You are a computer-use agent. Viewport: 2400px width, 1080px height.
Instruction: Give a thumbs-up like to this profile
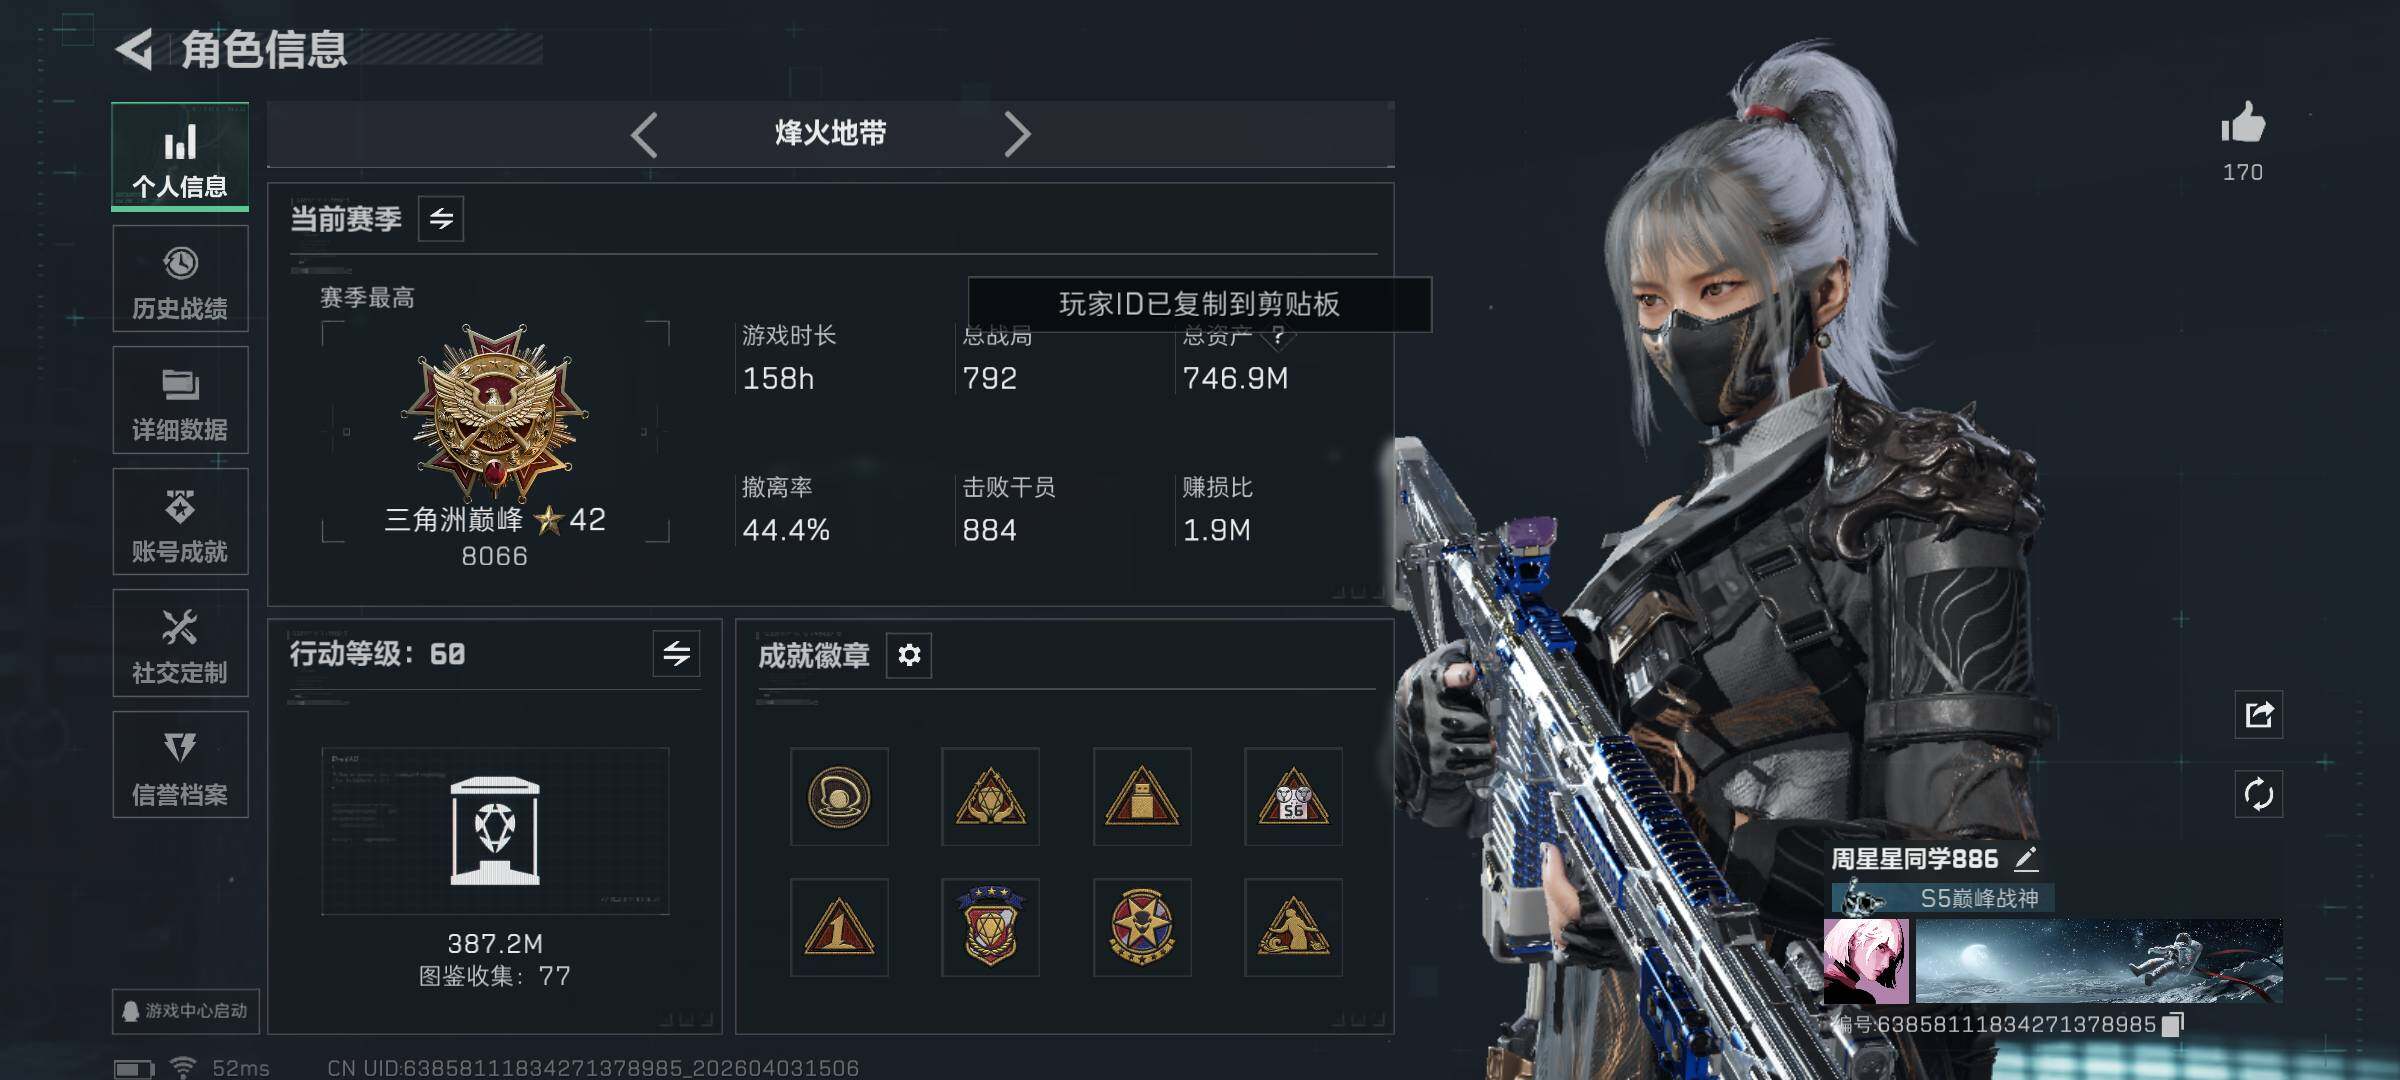point(2242,125)
